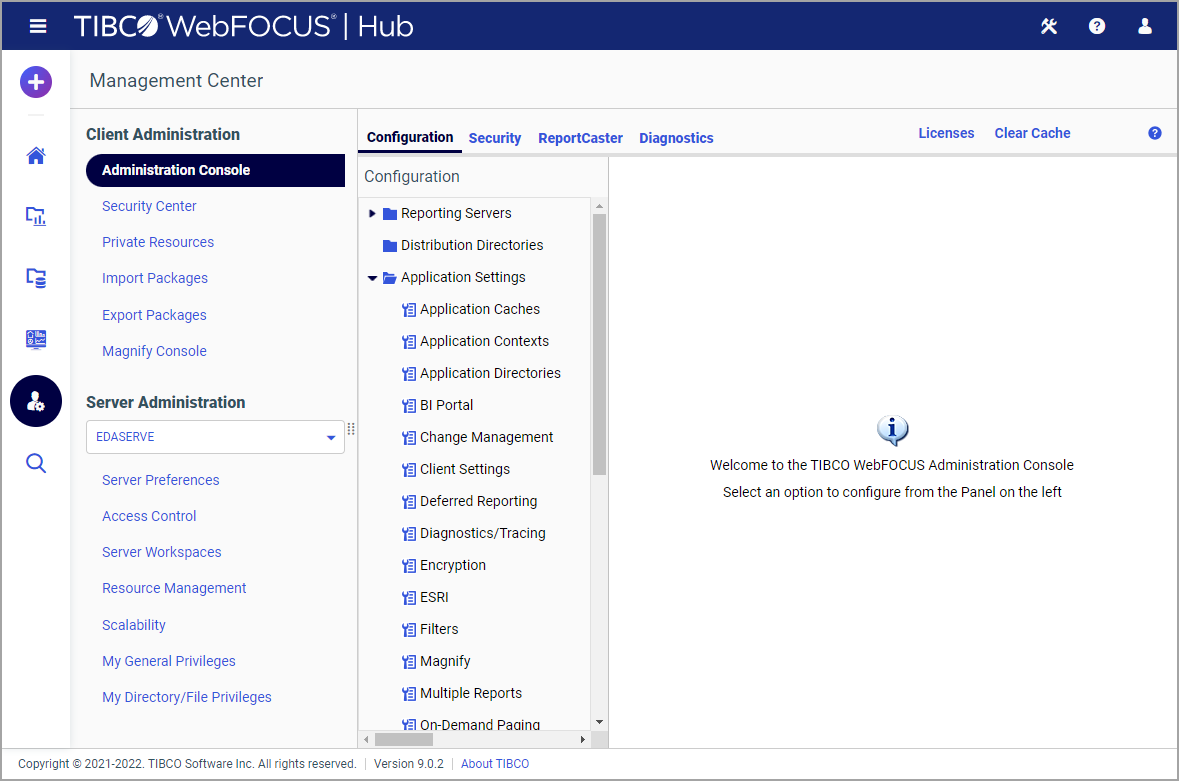Image resolution: width=1179 pixels, height=781 pixels.
Task: Click the icon next to Application Caches
Action: coord(409,310)
